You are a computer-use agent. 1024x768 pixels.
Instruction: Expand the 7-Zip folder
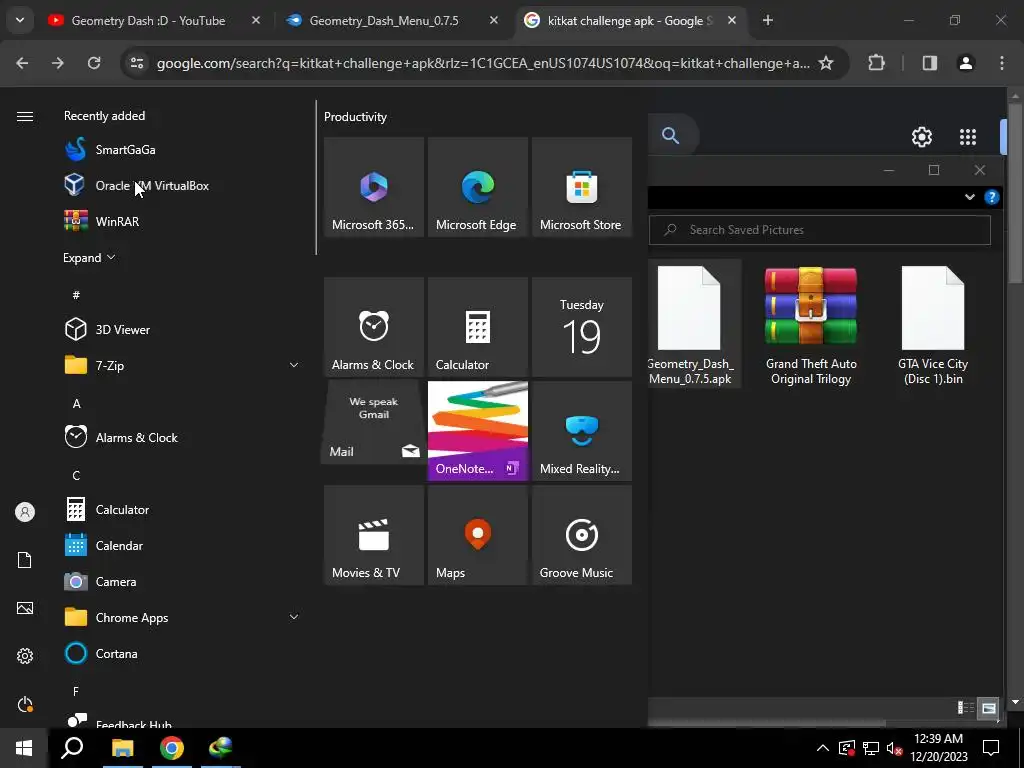coord(294,365)
